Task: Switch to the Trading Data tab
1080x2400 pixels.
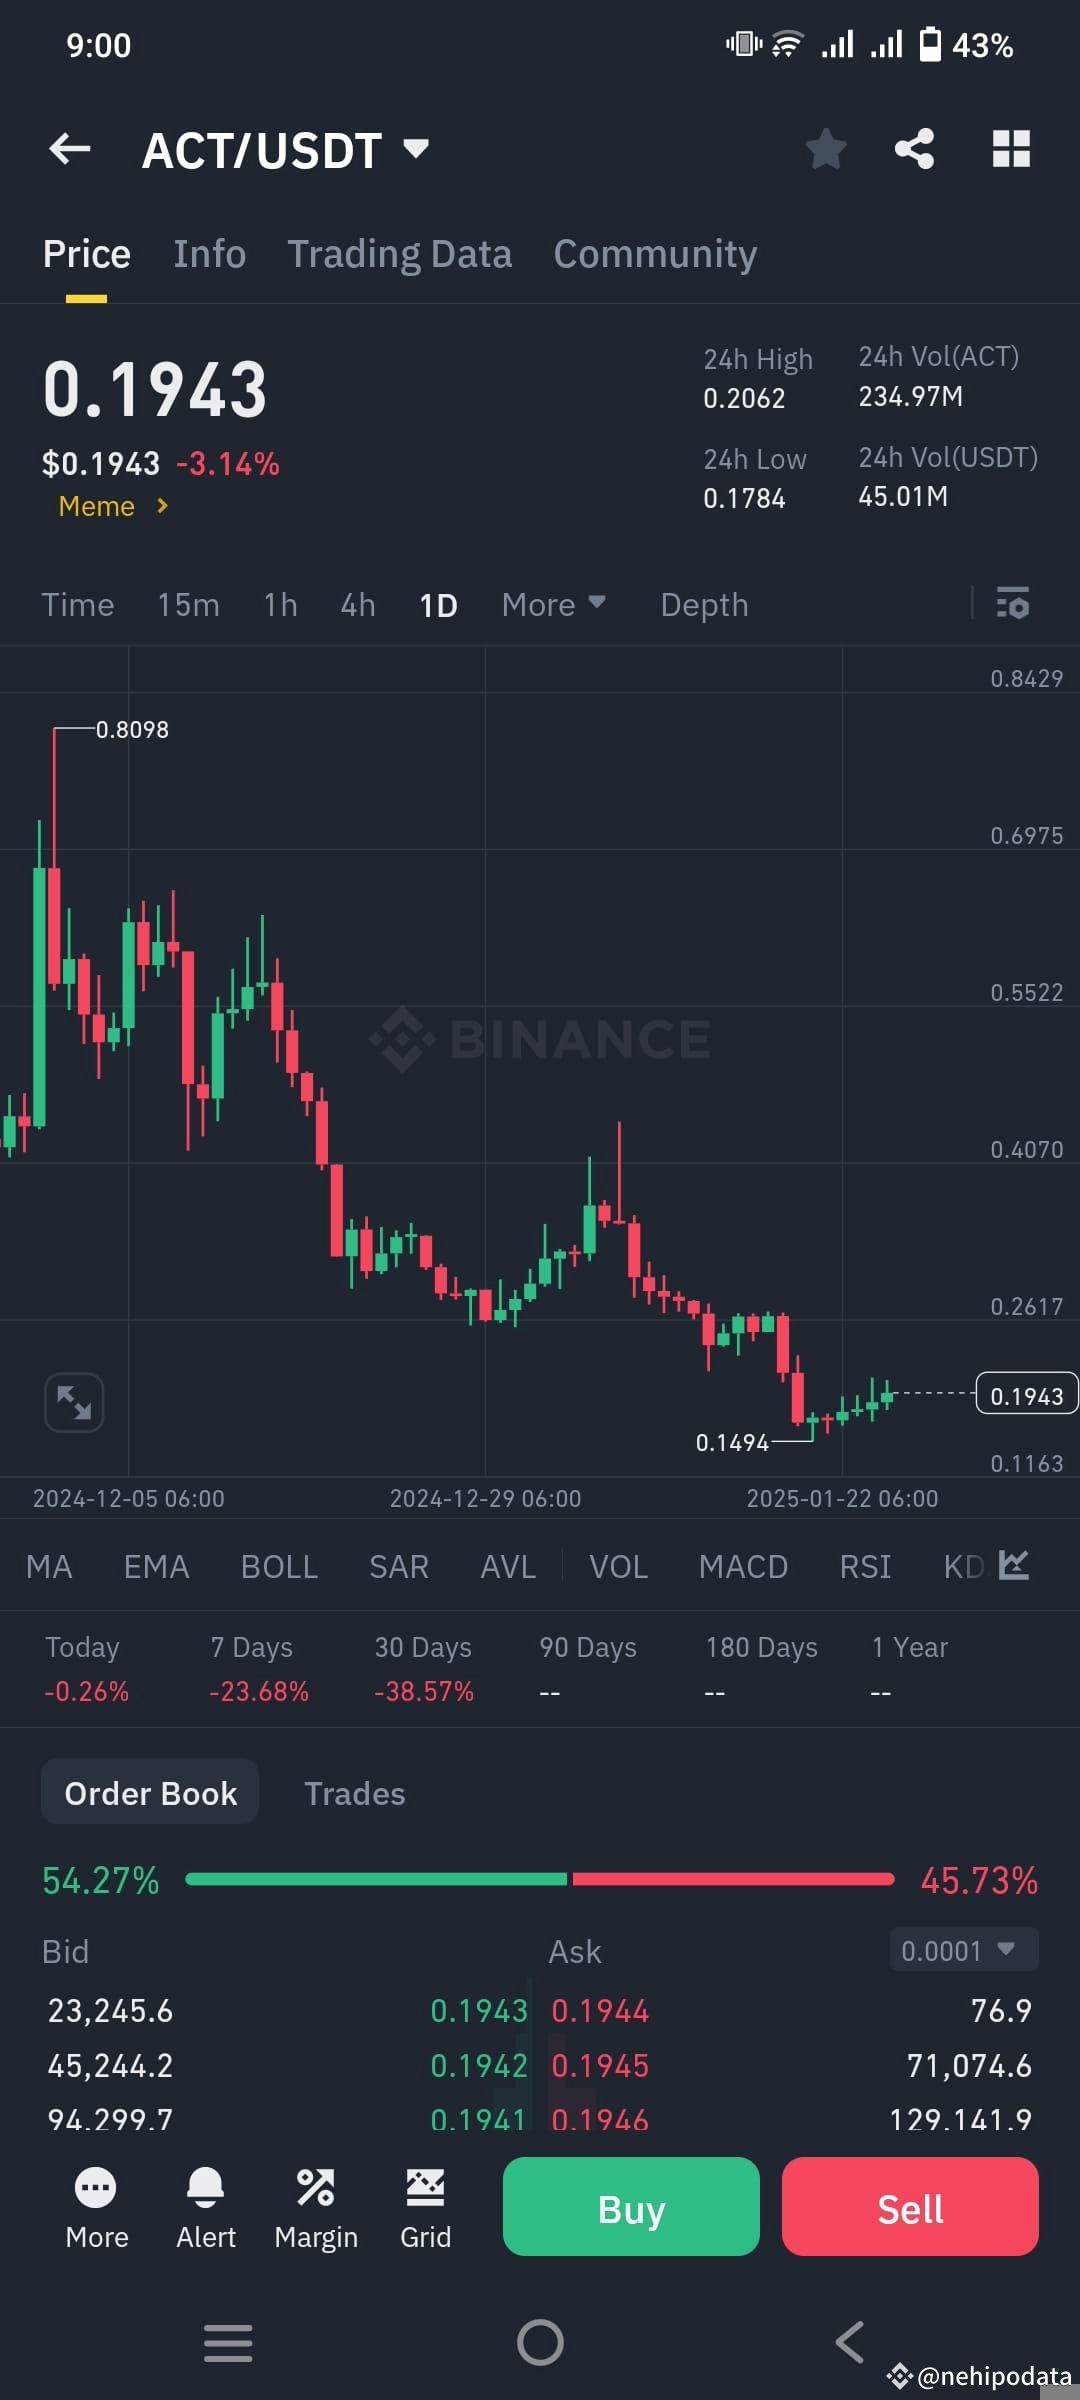Action: tap(400, 253)
